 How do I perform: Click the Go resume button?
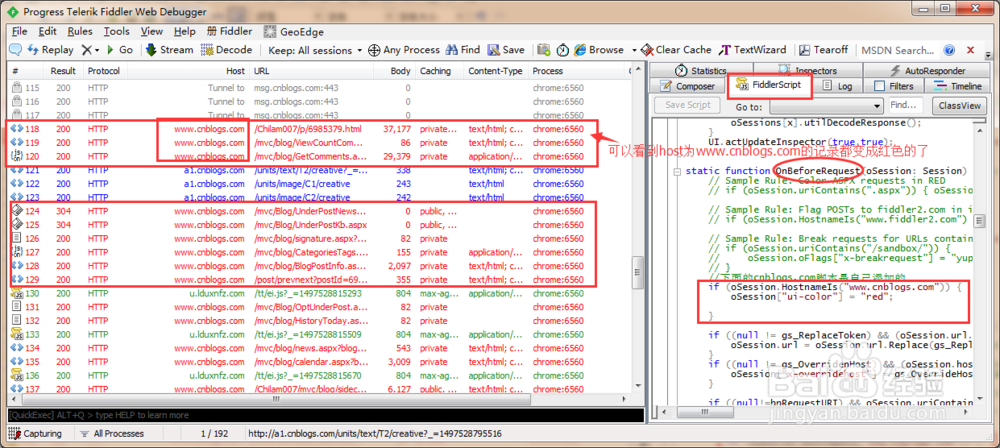pyautogui.click(x=119, y=50)
